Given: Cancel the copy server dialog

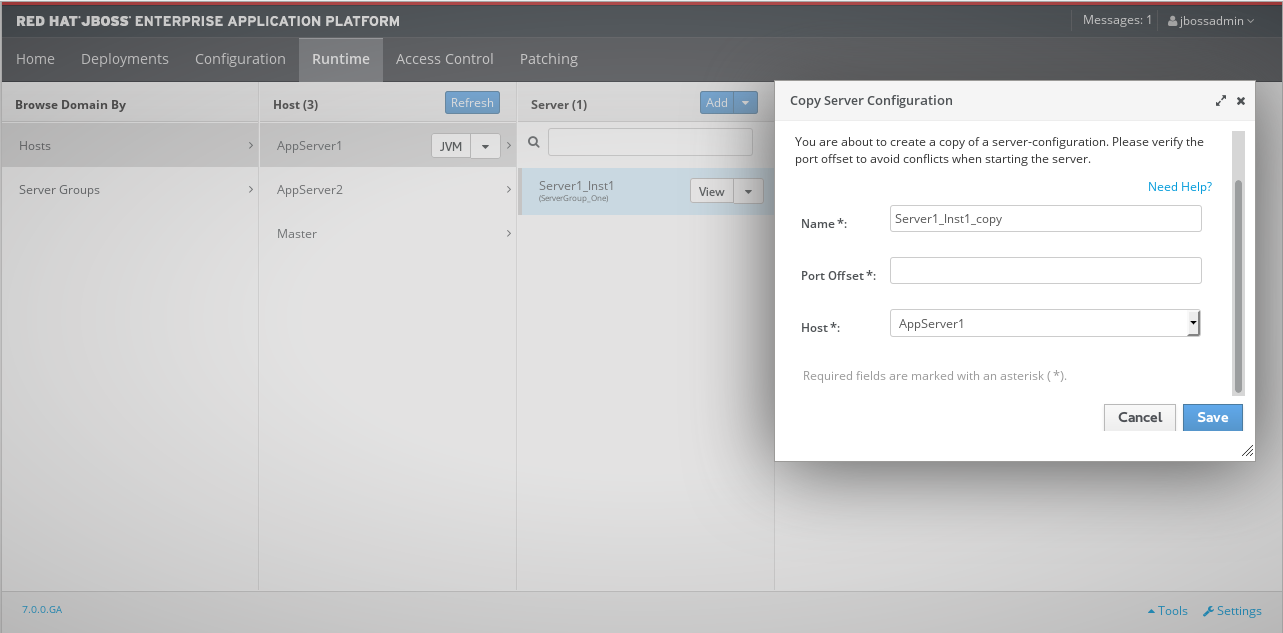Looking at the screenshot, I should click(1139, 417).
